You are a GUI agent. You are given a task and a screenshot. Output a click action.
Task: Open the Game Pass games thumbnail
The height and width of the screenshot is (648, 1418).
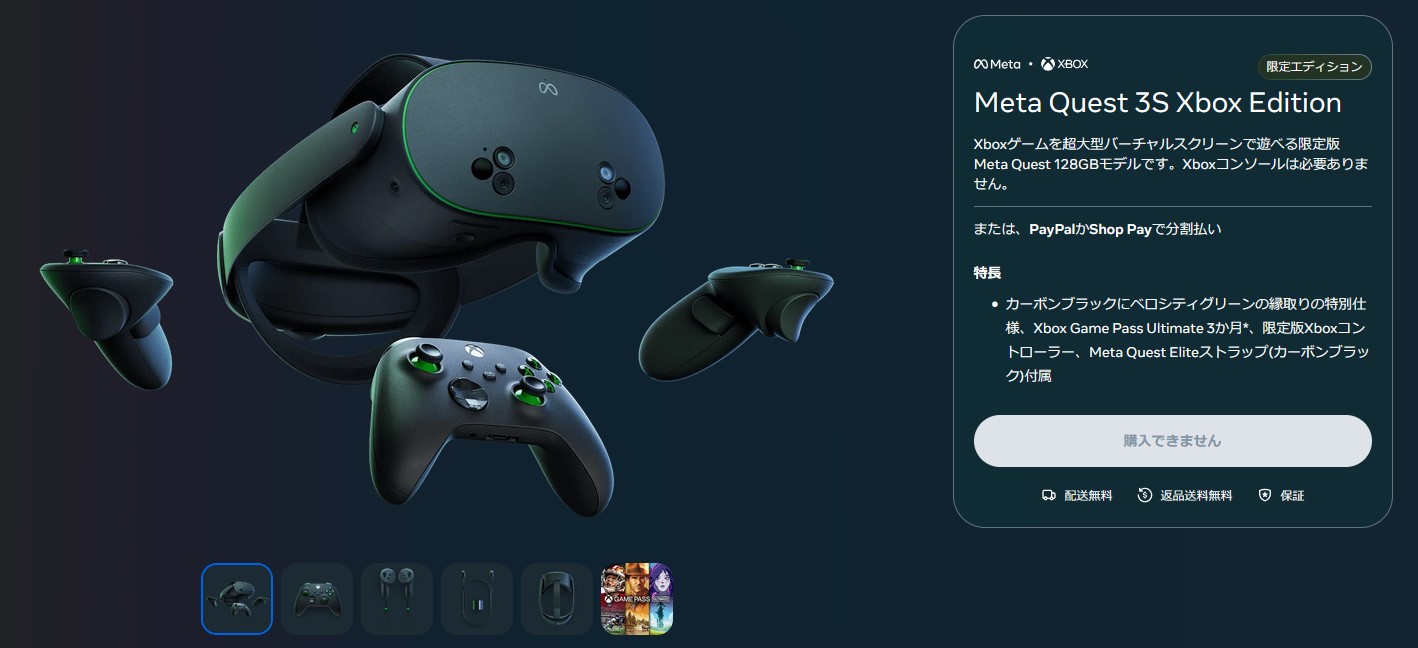tap(637, 599)
